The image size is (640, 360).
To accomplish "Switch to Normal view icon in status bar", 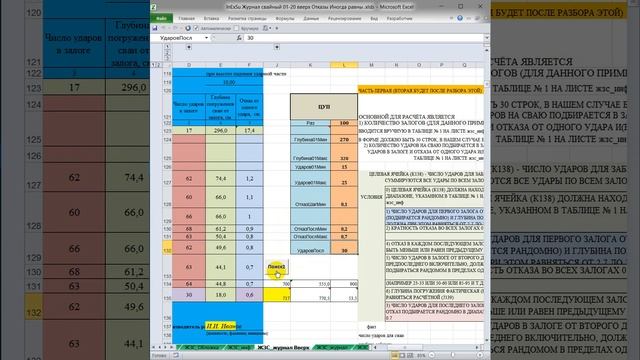I will coord(395,356).
